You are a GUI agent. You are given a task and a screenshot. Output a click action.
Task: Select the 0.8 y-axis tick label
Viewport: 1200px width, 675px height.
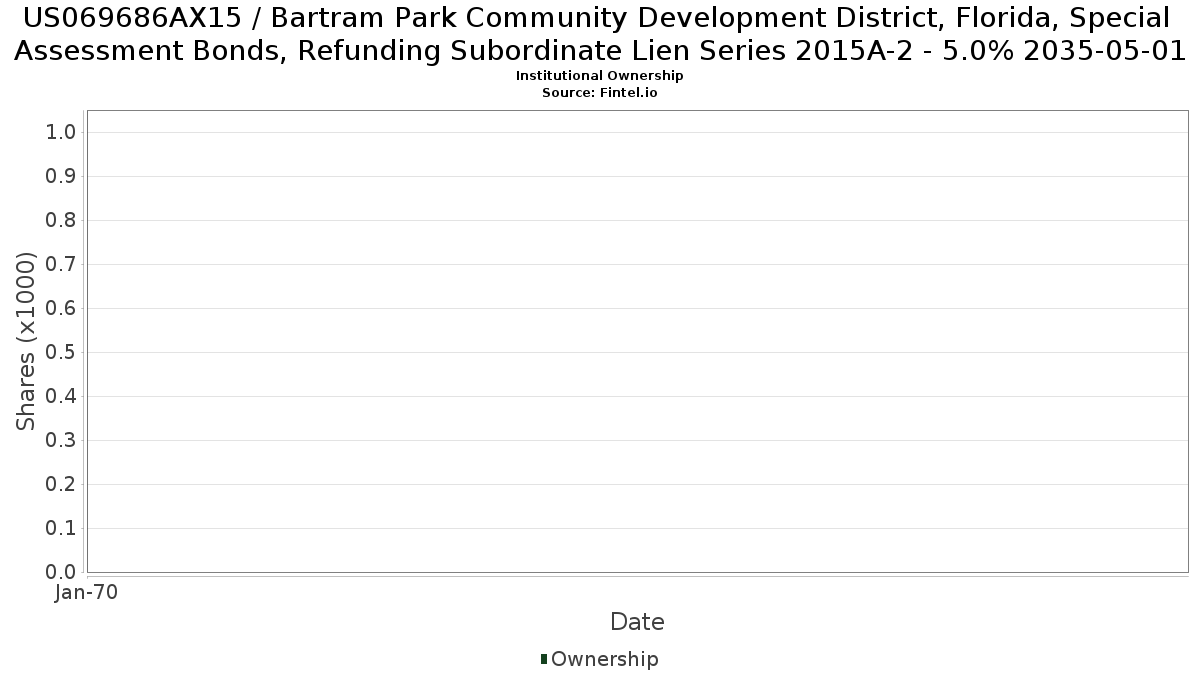[x=61, y=221]
